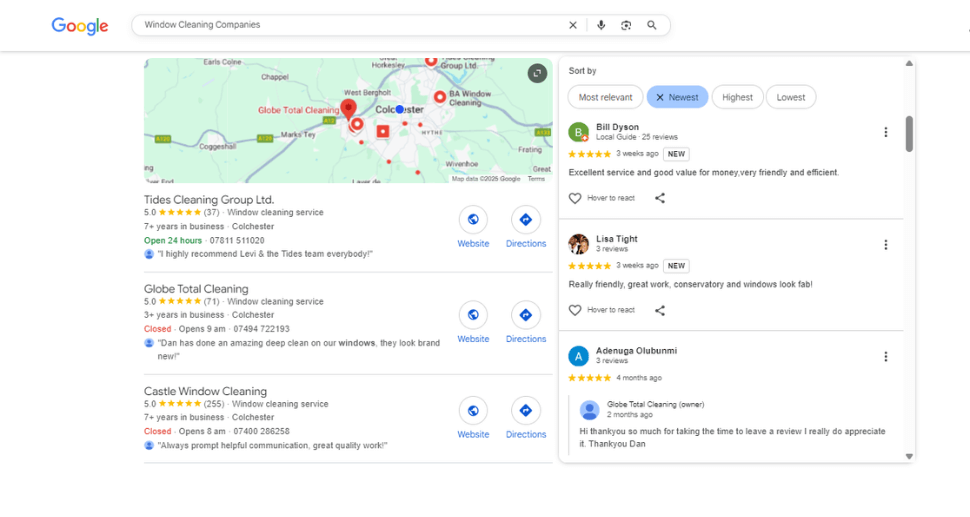Click the reviews panel scroll down arrow
This screenshot has height=517, width=970.
point(909,456)
